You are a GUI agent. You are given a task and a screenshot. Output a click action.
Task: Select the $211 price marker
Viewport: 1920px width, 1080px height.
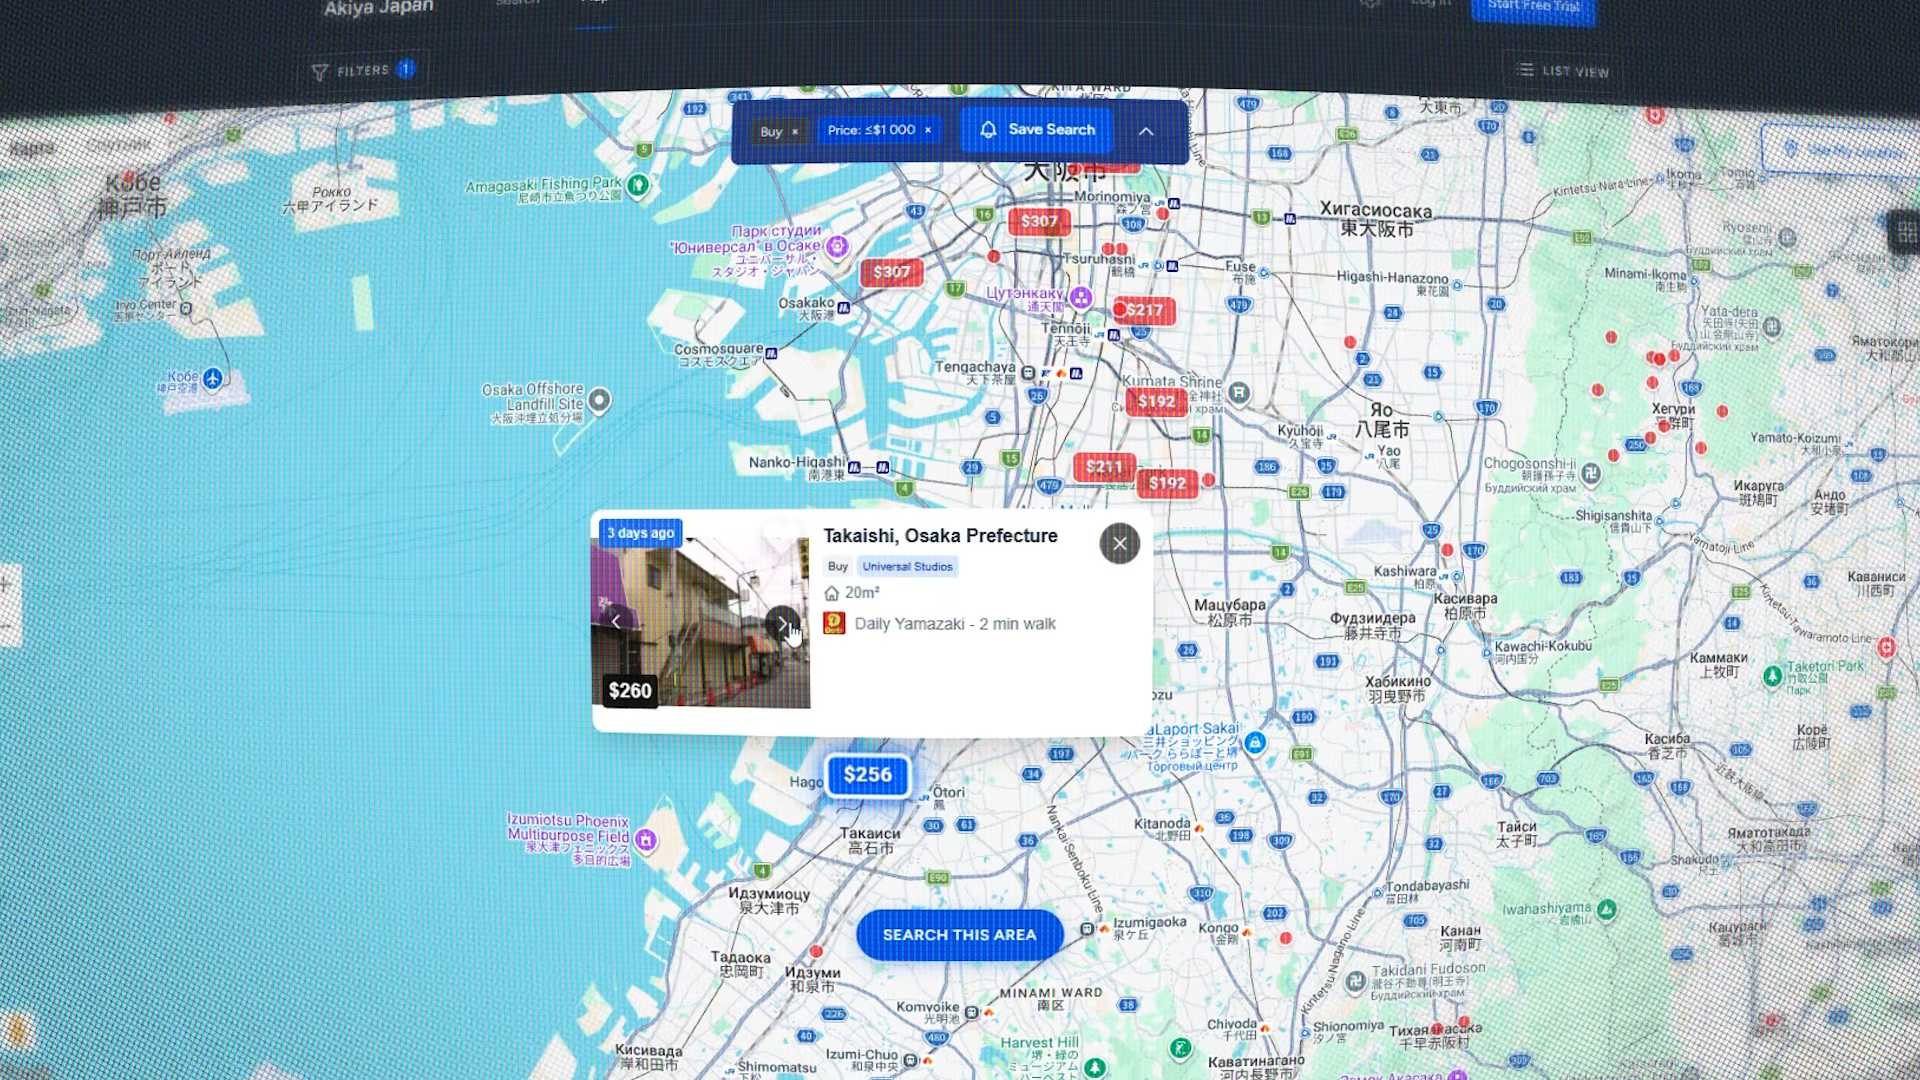tap(1104, 467)
